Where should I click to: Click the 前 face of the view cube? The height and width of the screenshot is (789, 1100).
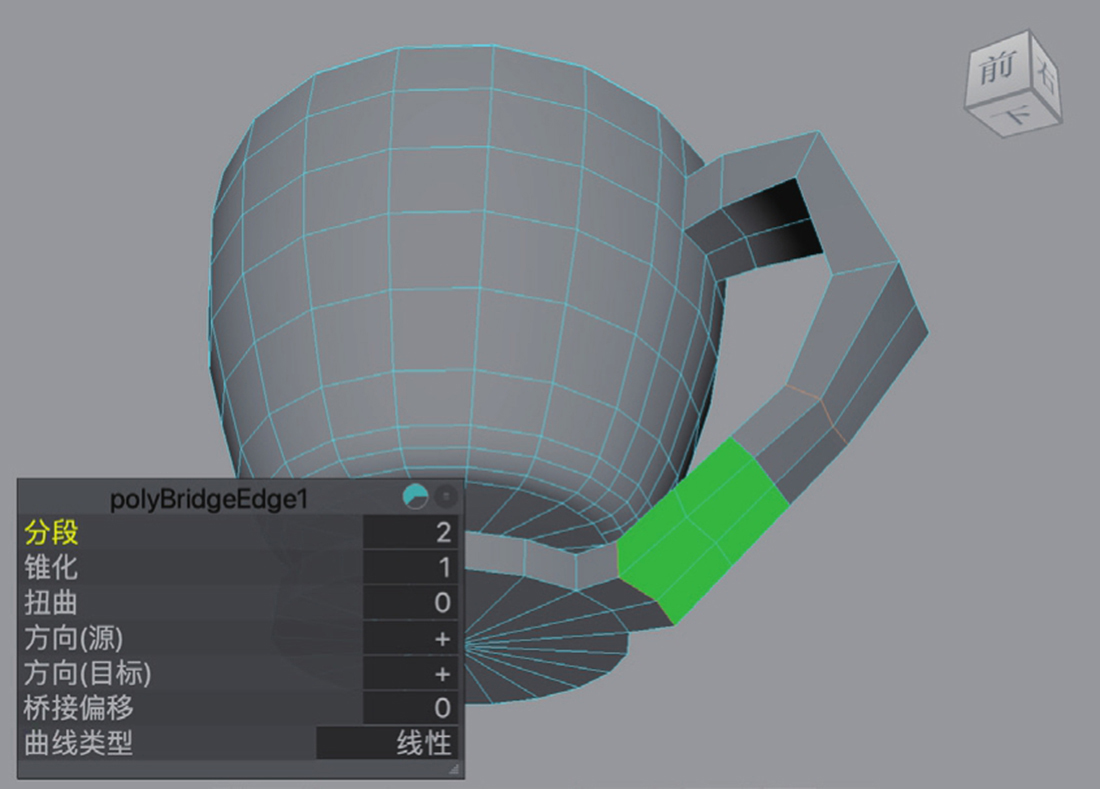click(x=998, y=70)
